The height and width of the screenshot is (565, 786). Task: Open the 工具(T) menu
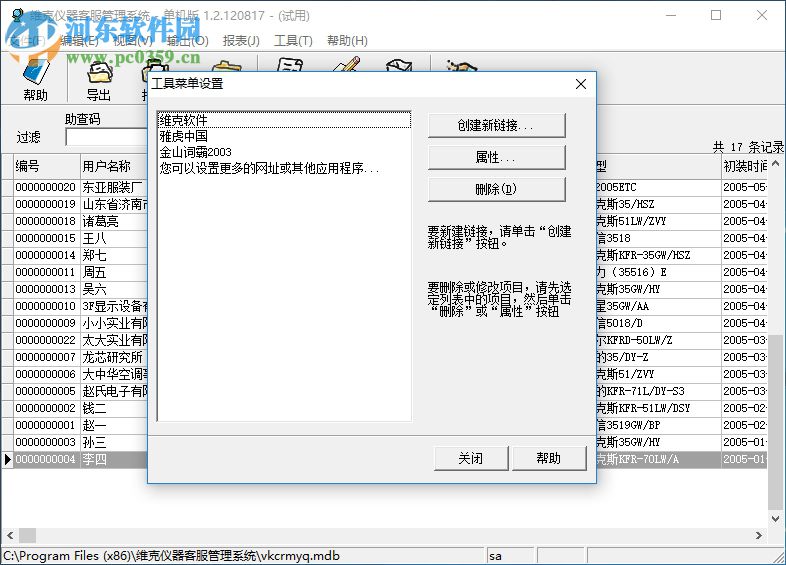click(293, 41)
